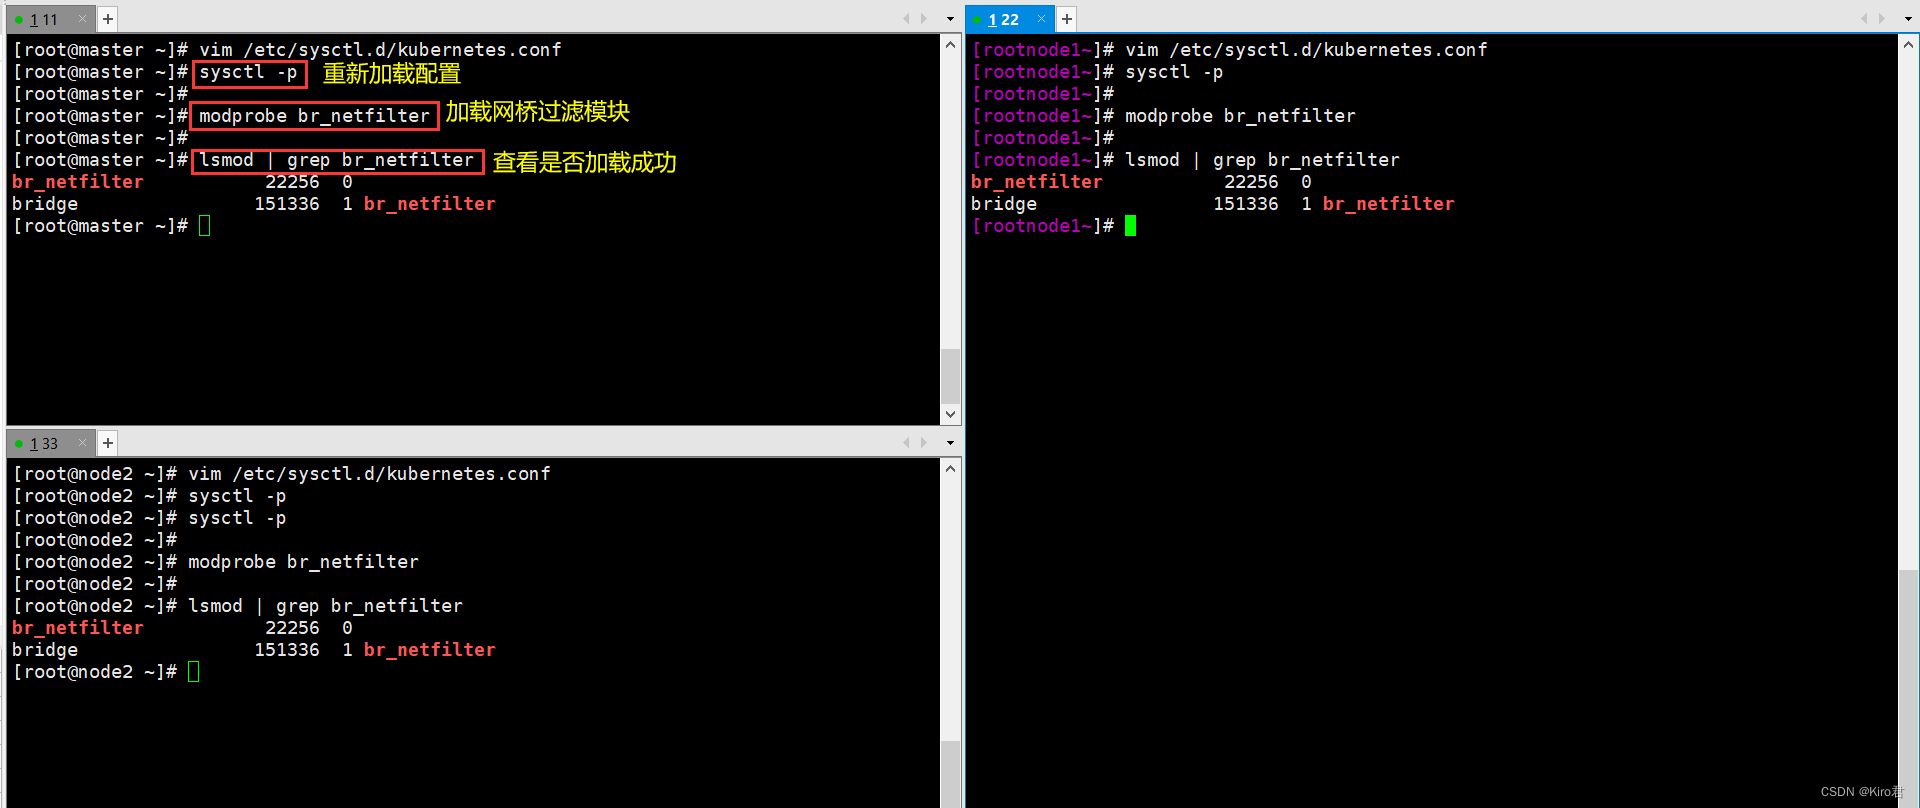Click the scroll-up arrow of master terminal scrollbar
The height and width of the screenshot is (808, 1920).
tap(950, 45)
